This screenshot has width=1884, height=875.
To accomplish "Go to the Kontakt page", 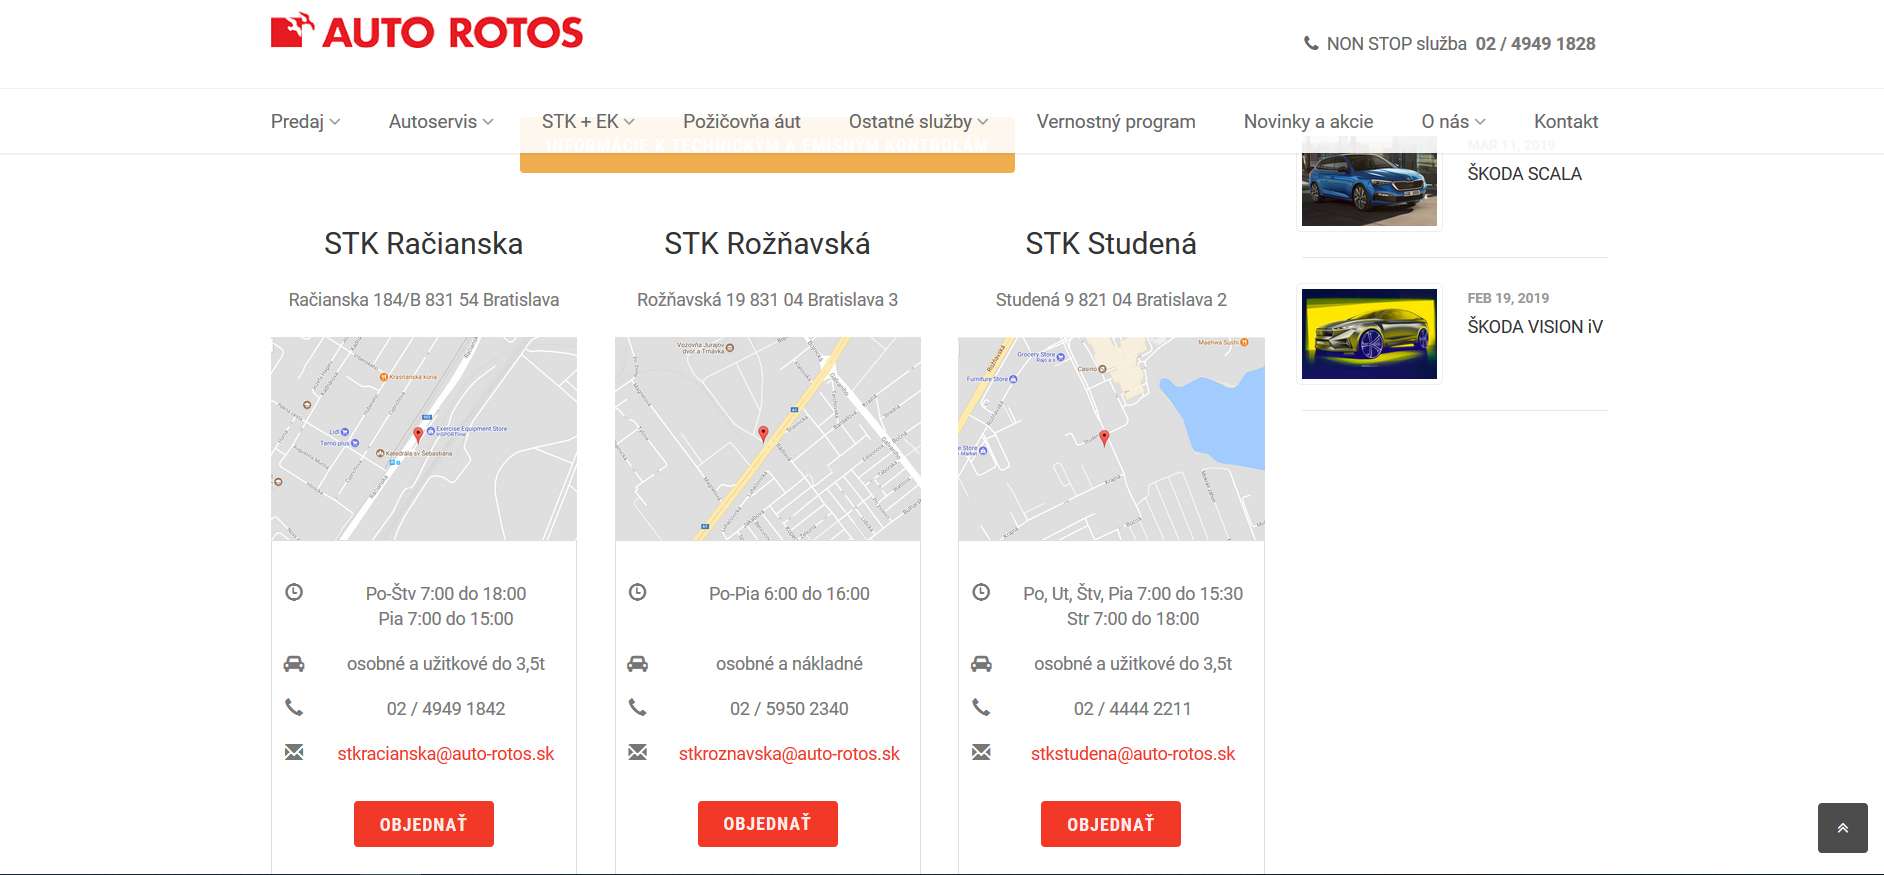I will coord(1565,121).
